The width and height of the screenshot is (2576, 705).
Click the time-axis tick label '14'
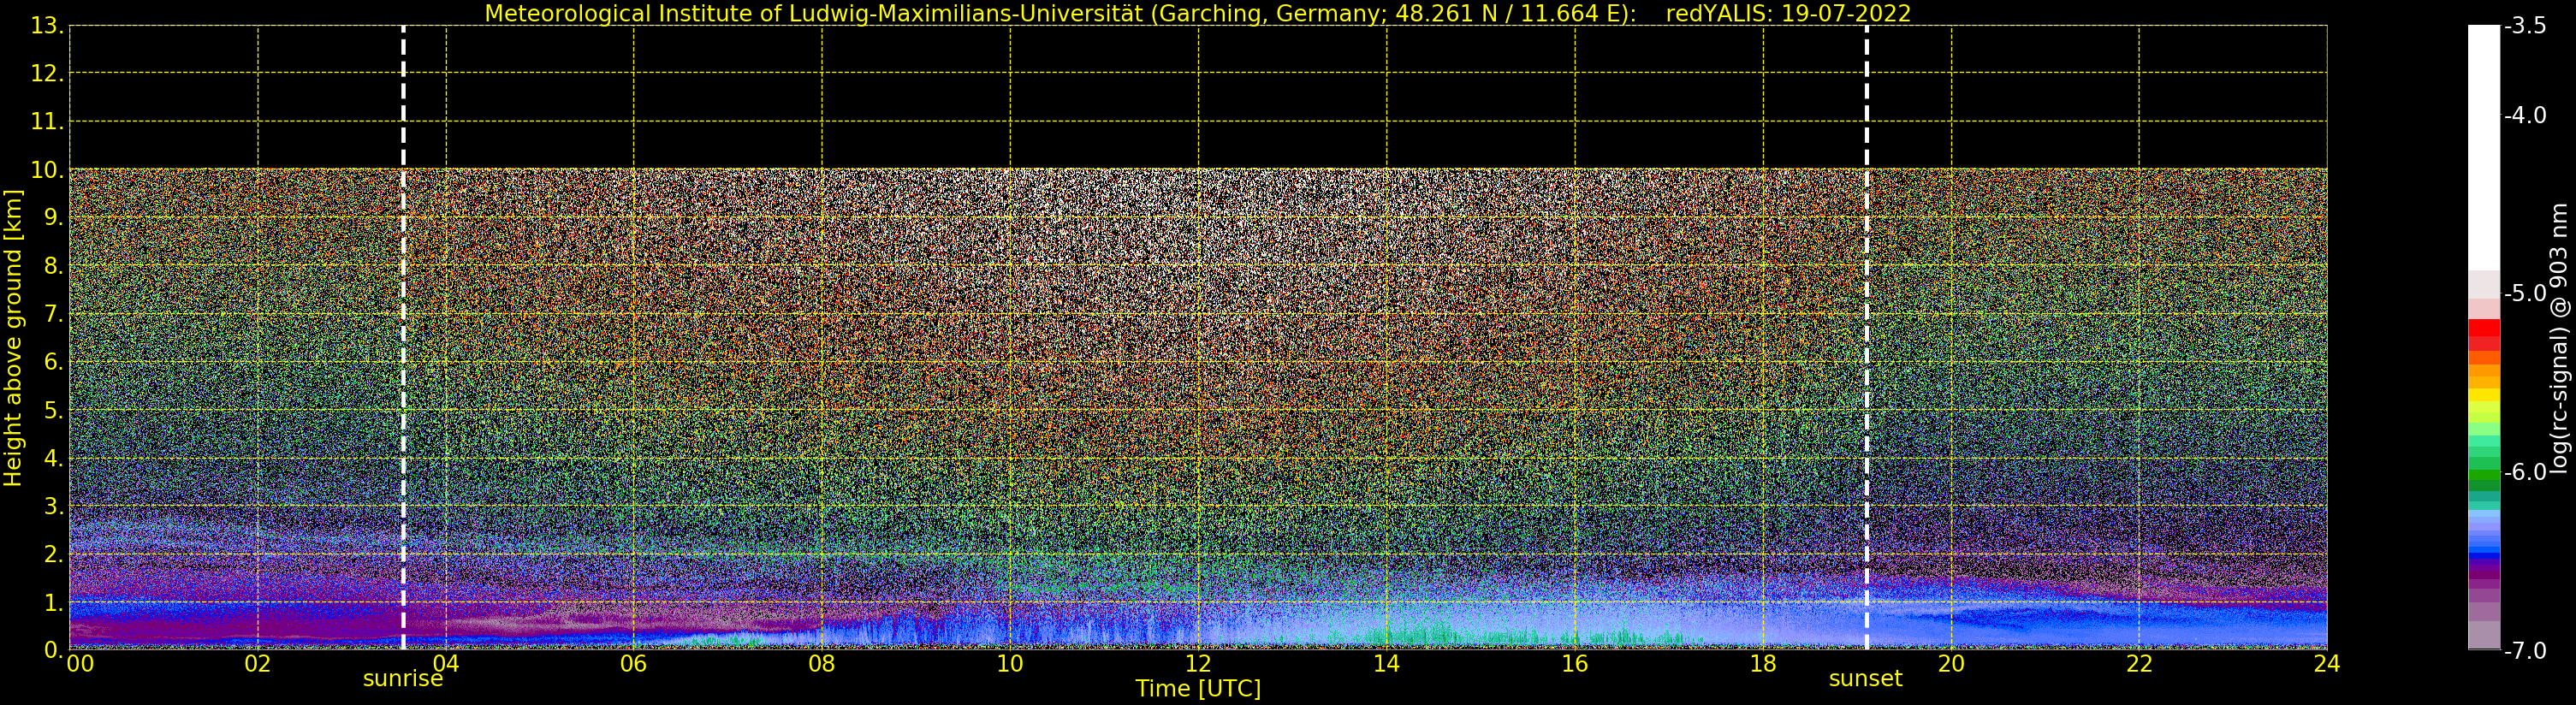[x=1386, y=664]
